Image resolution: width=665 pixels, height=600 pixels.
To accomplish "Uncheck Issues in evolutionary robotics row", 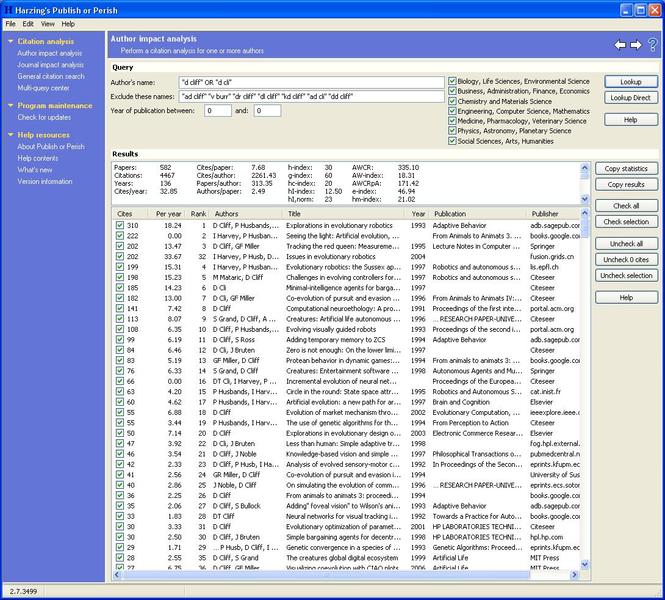I will pos(120,257).
